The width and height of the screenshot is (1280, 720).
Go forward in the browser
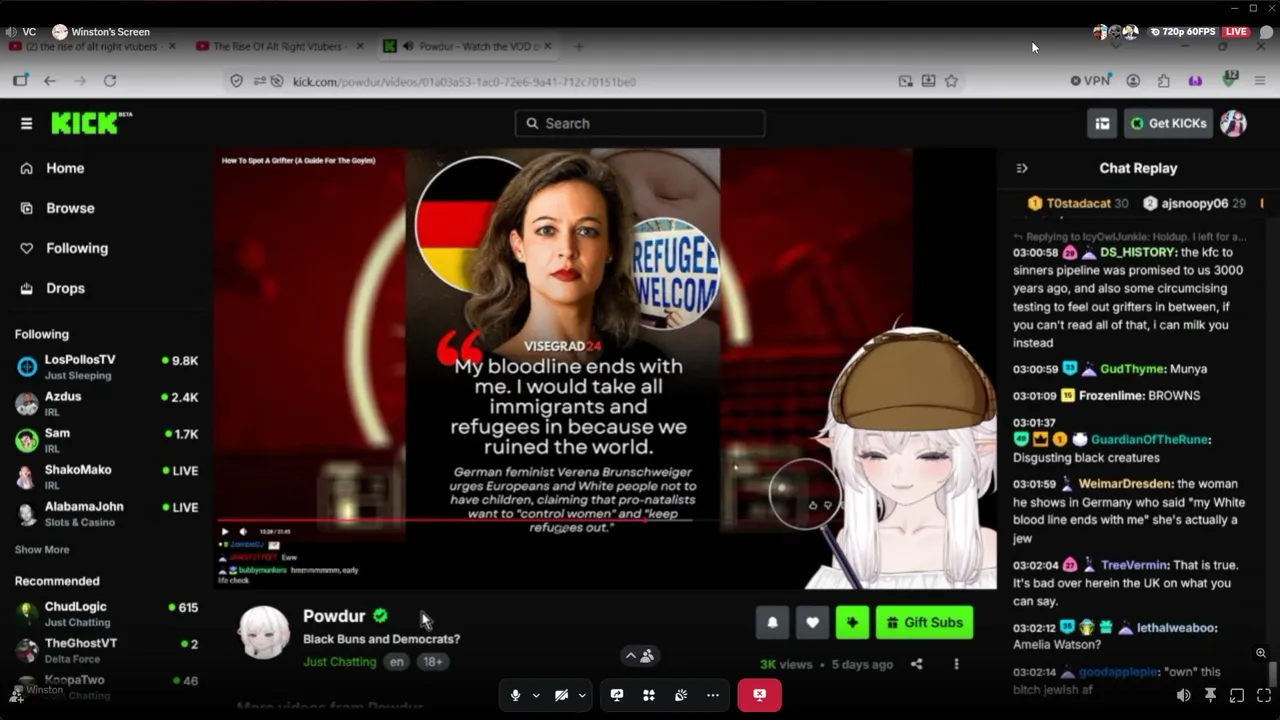[x=80, y=81]
